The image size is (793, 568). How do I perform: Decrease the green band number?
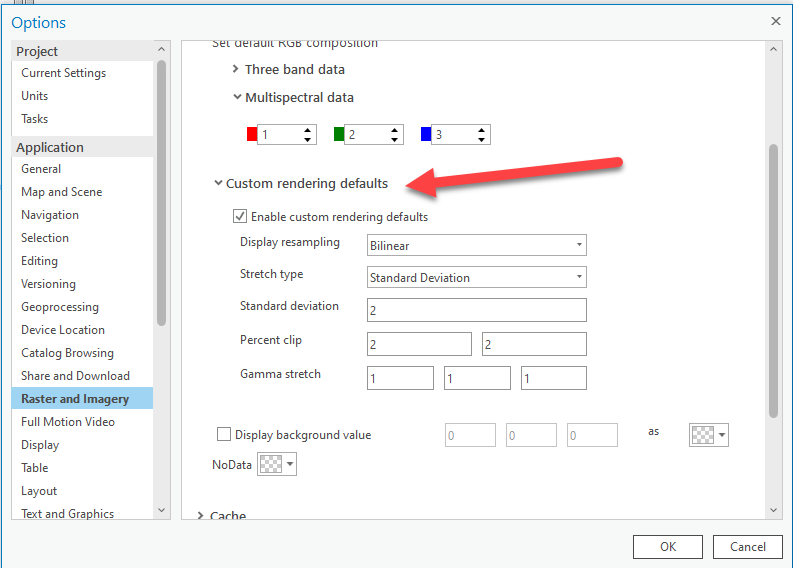tap(395, 139)
